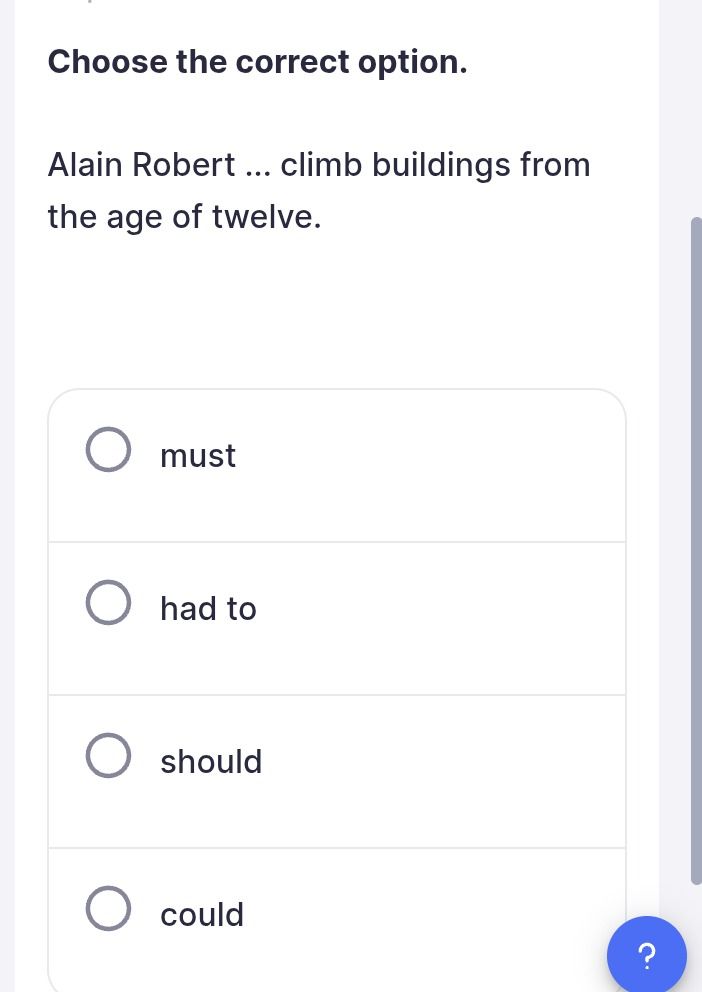The width and height of the screenshot is (702, 992).
Task: Pick the "could" radio button
Action: pyautogui.click(x=108, y=908)
